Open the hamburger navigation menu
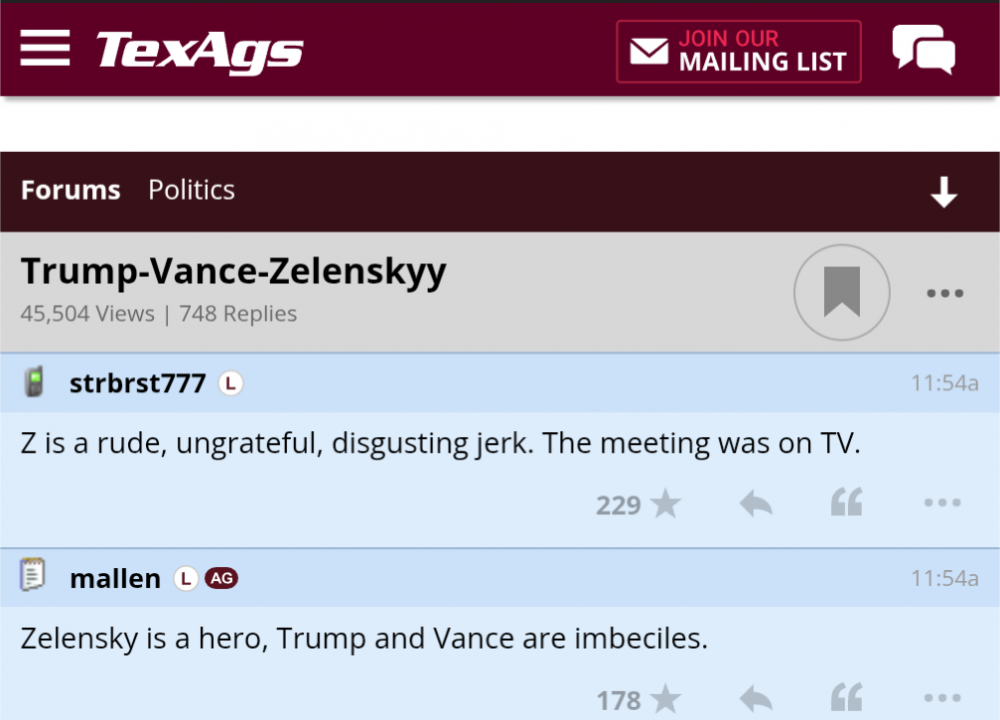The width and height of the screenshot is (1000, 720). coord(45,48)
